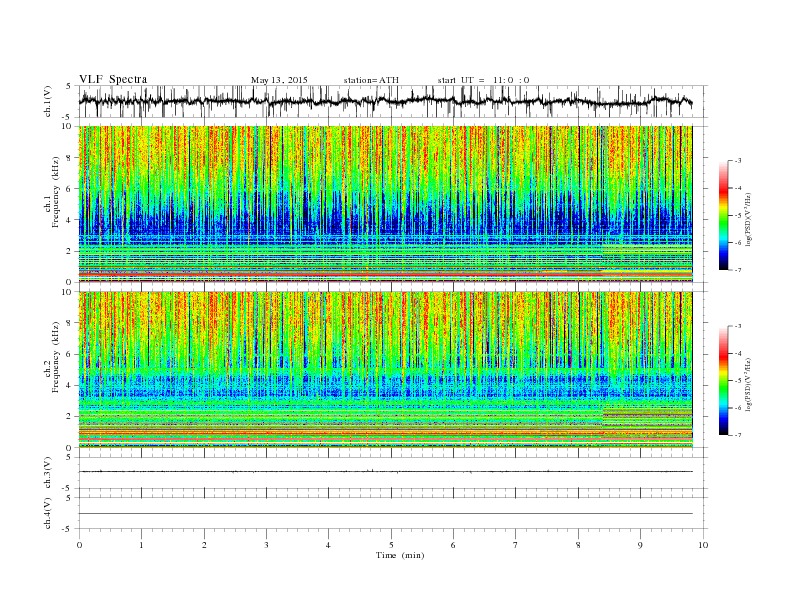Click the "6" kHz tick on ch.2 spectrogram
This screenshot has height=612, width=792.
coord(70,354)
